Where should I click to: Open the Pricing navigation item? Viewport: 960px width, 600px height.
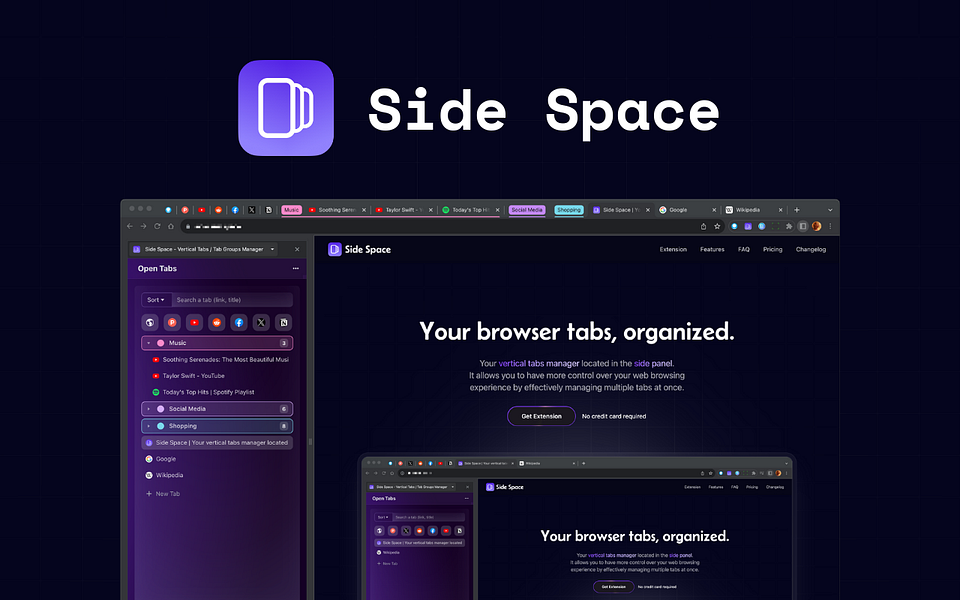(772, 249)
